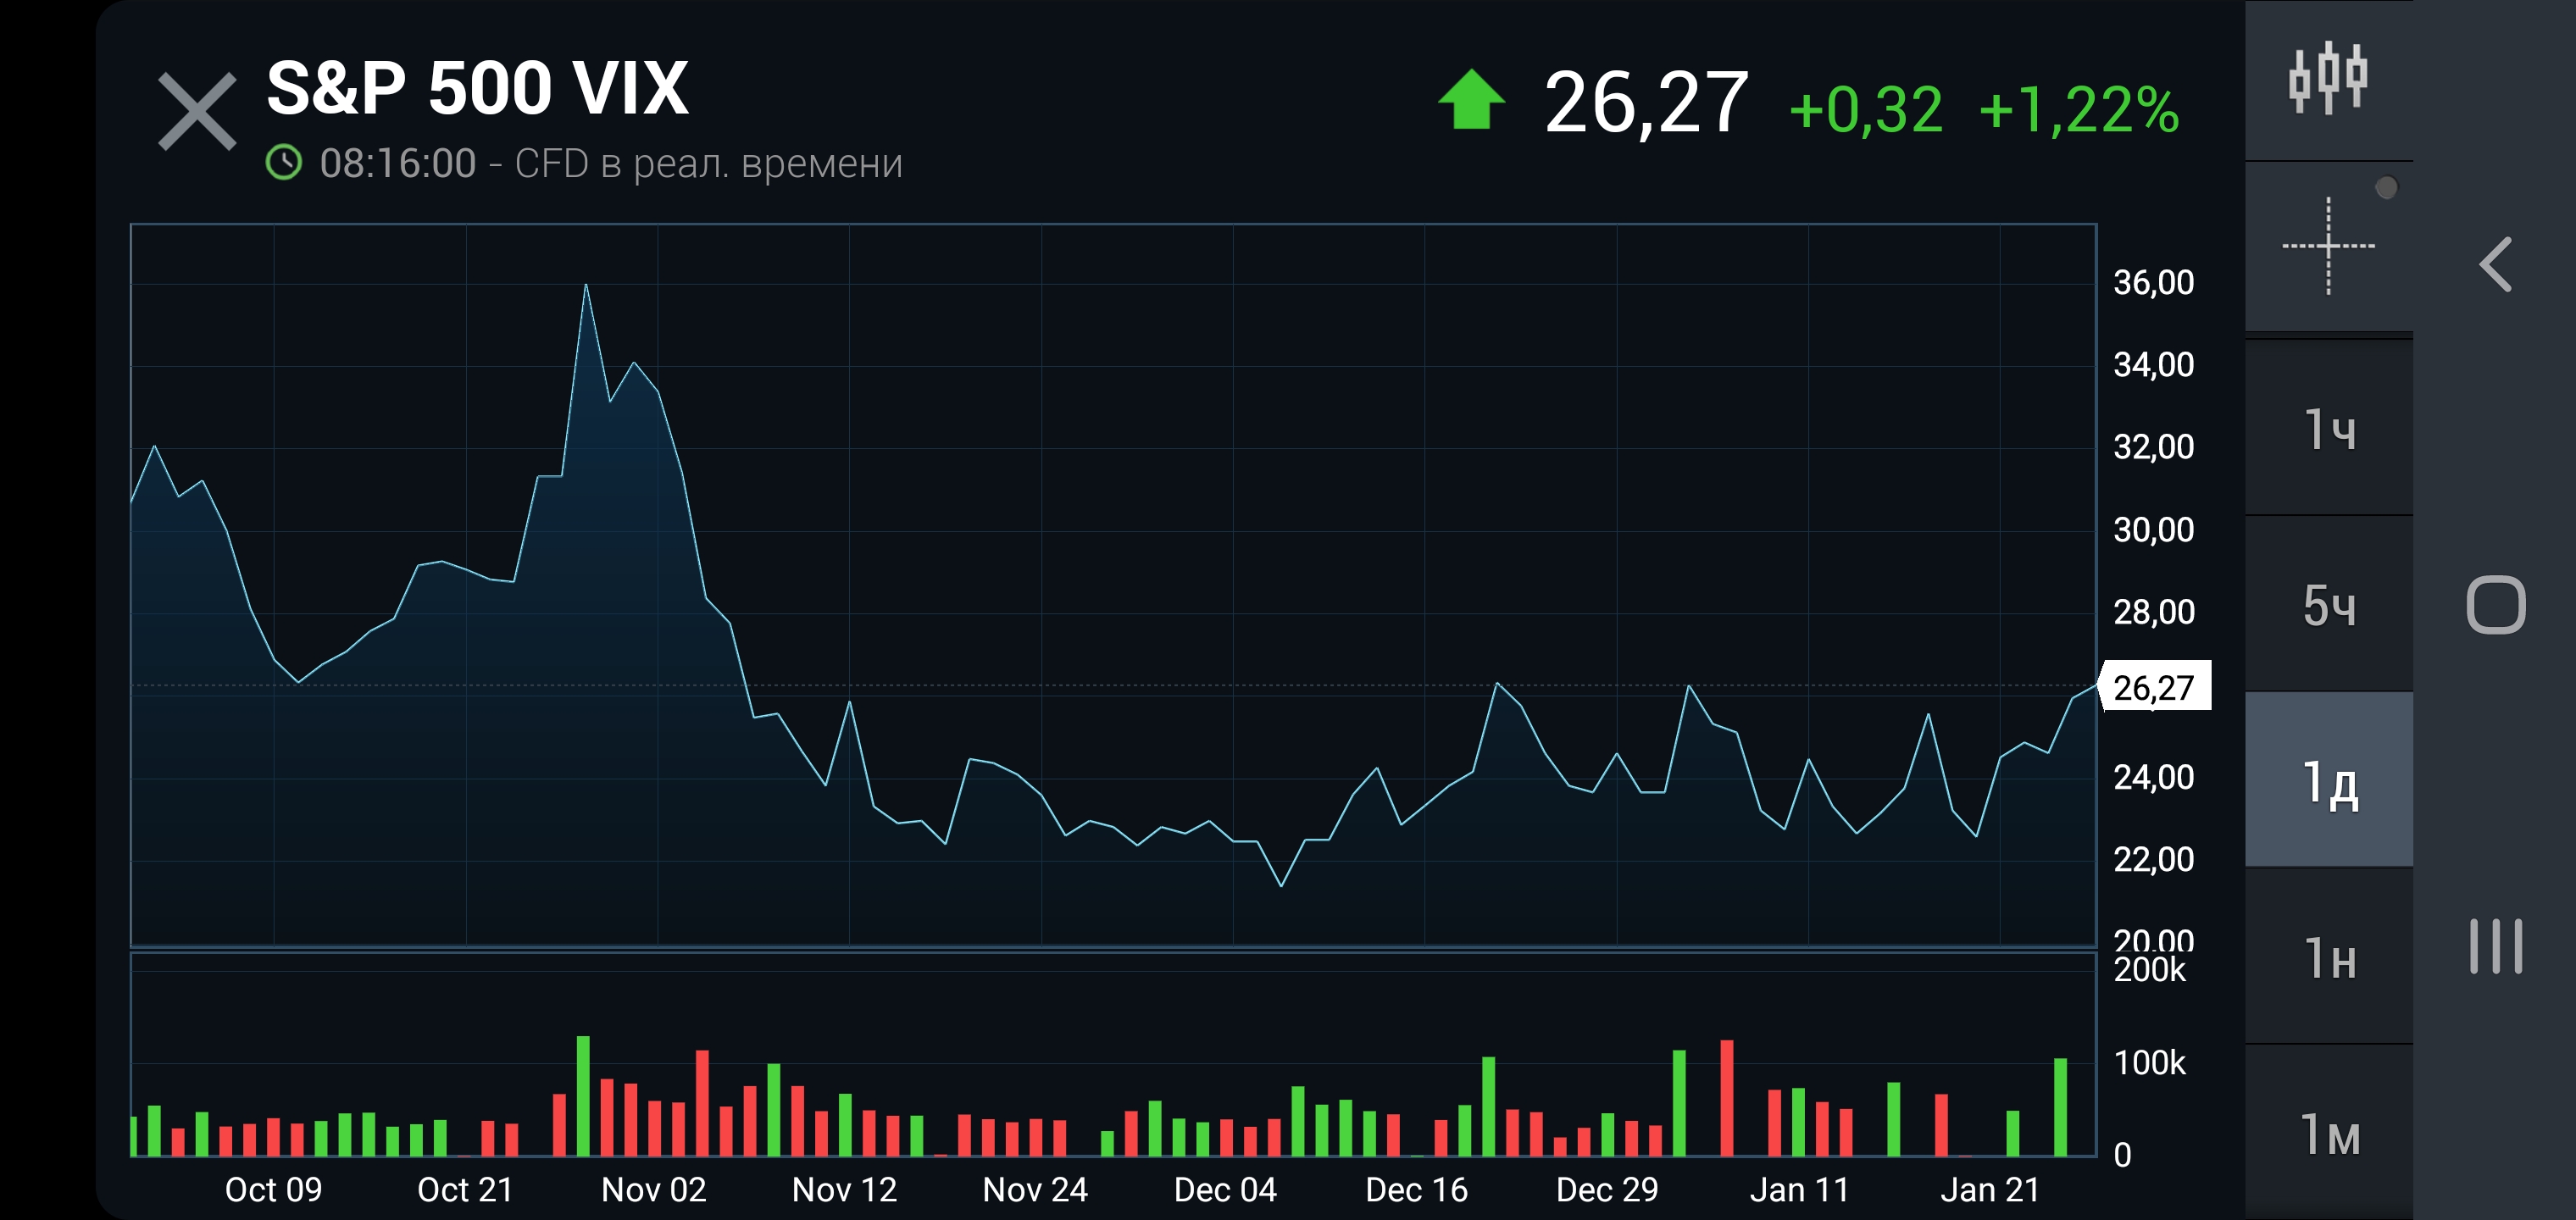Tap the S&P 500 VIX title
Viewport: 2576px width, 1220px height.
pos(477,88)
